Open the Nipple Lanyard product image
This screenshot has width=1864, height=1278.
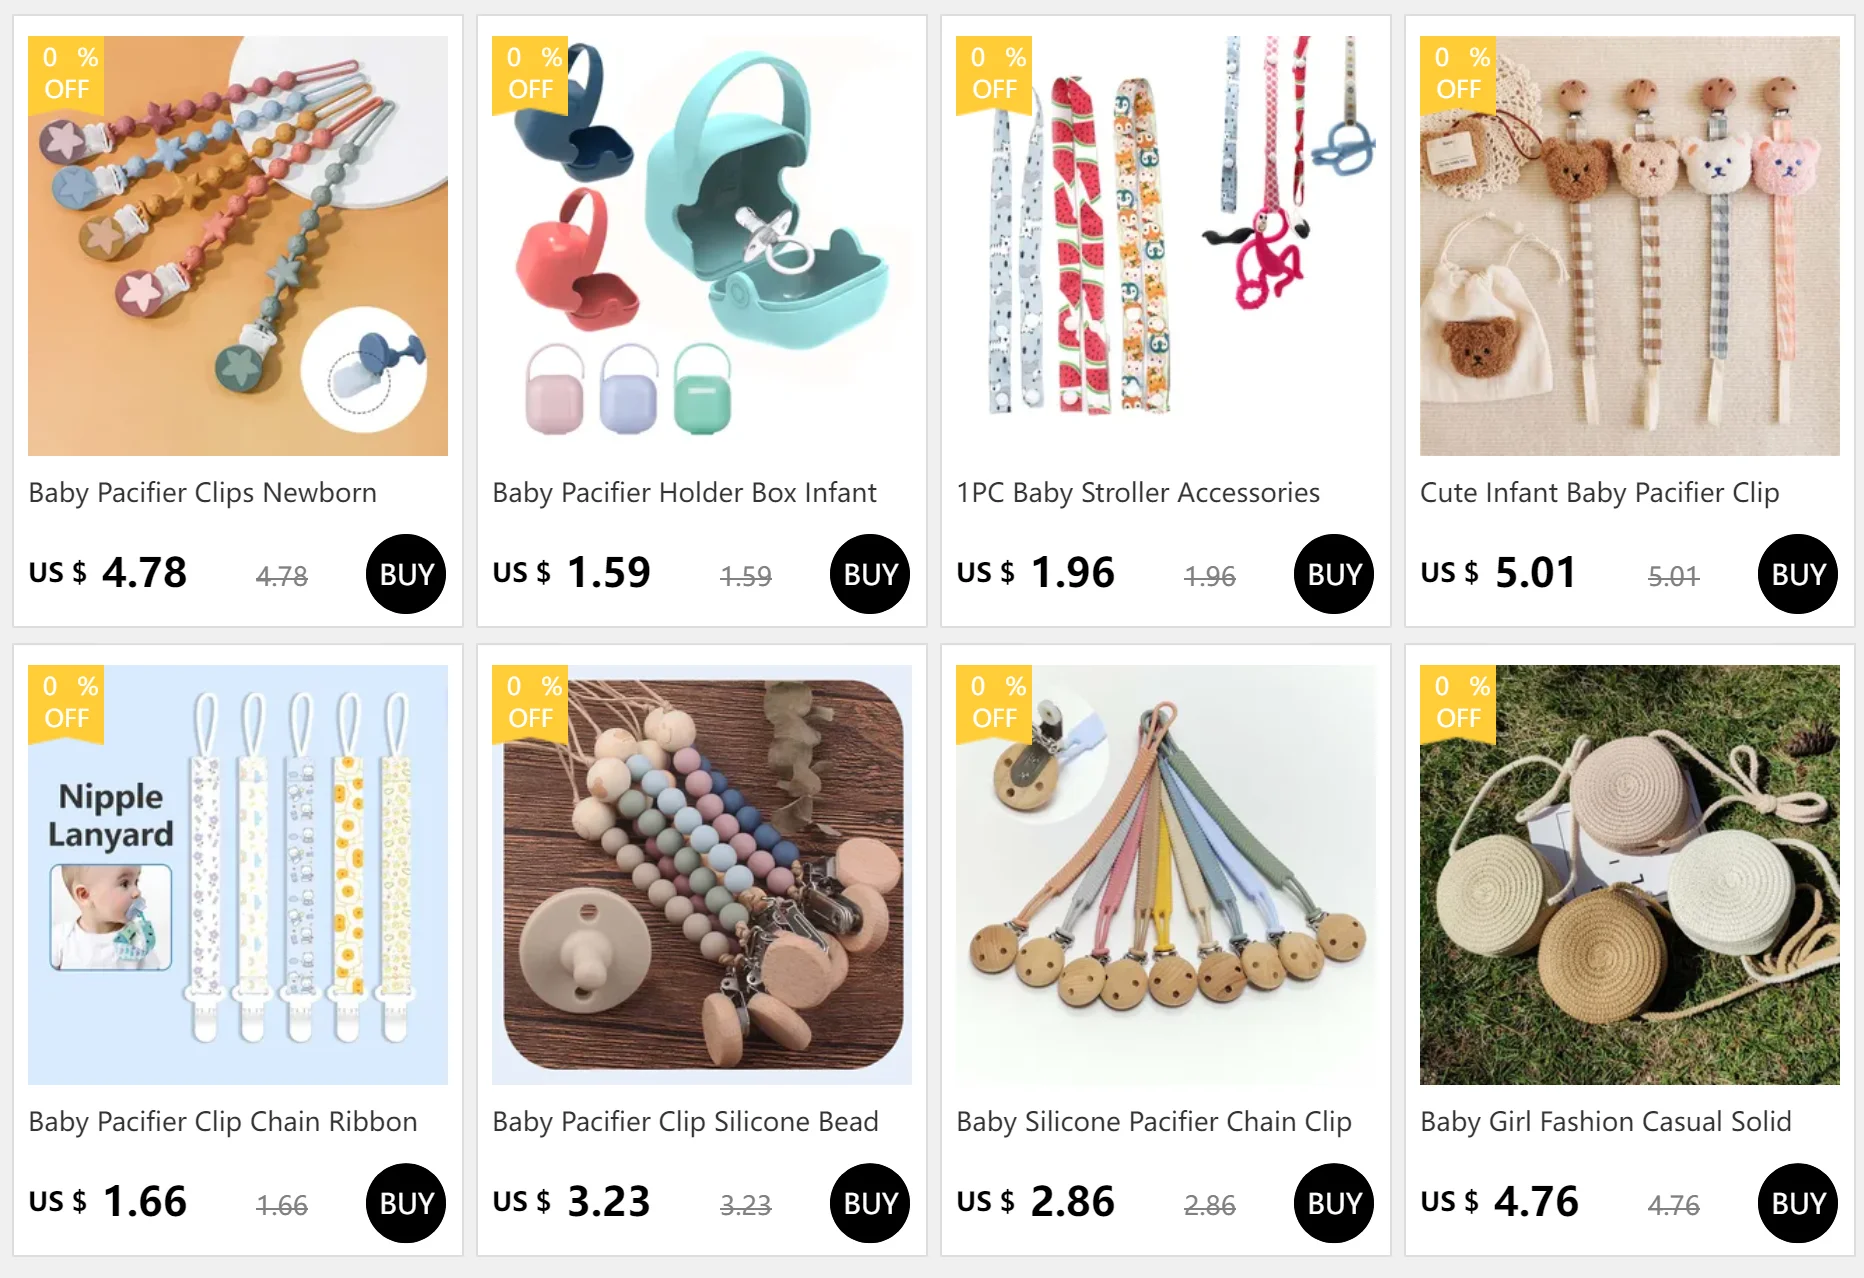tap(238, 875)
